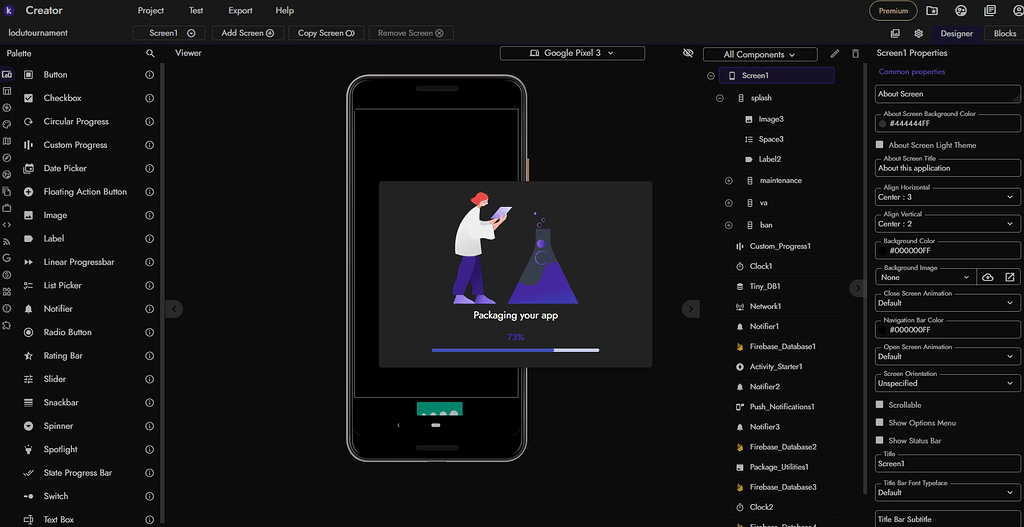Toggle About Screen Light Theme checkbox
The width and height of the screenshot is (1024, 527).
coord(880,145)
